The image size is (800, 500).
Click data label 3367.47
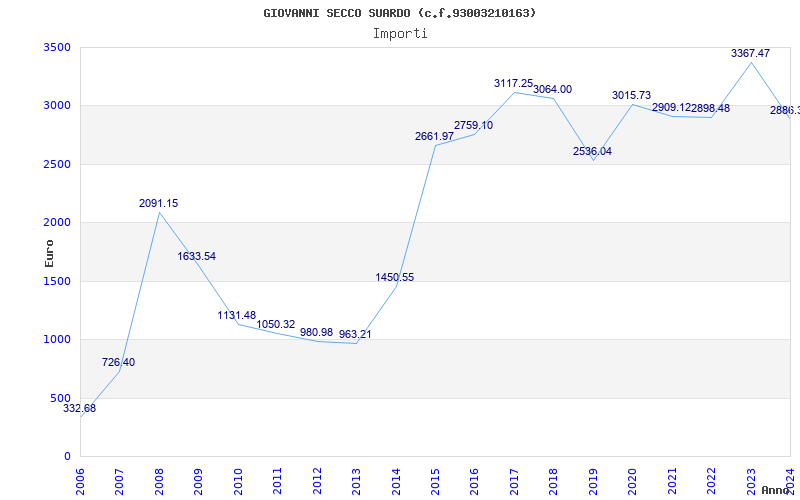click(751, 54)
